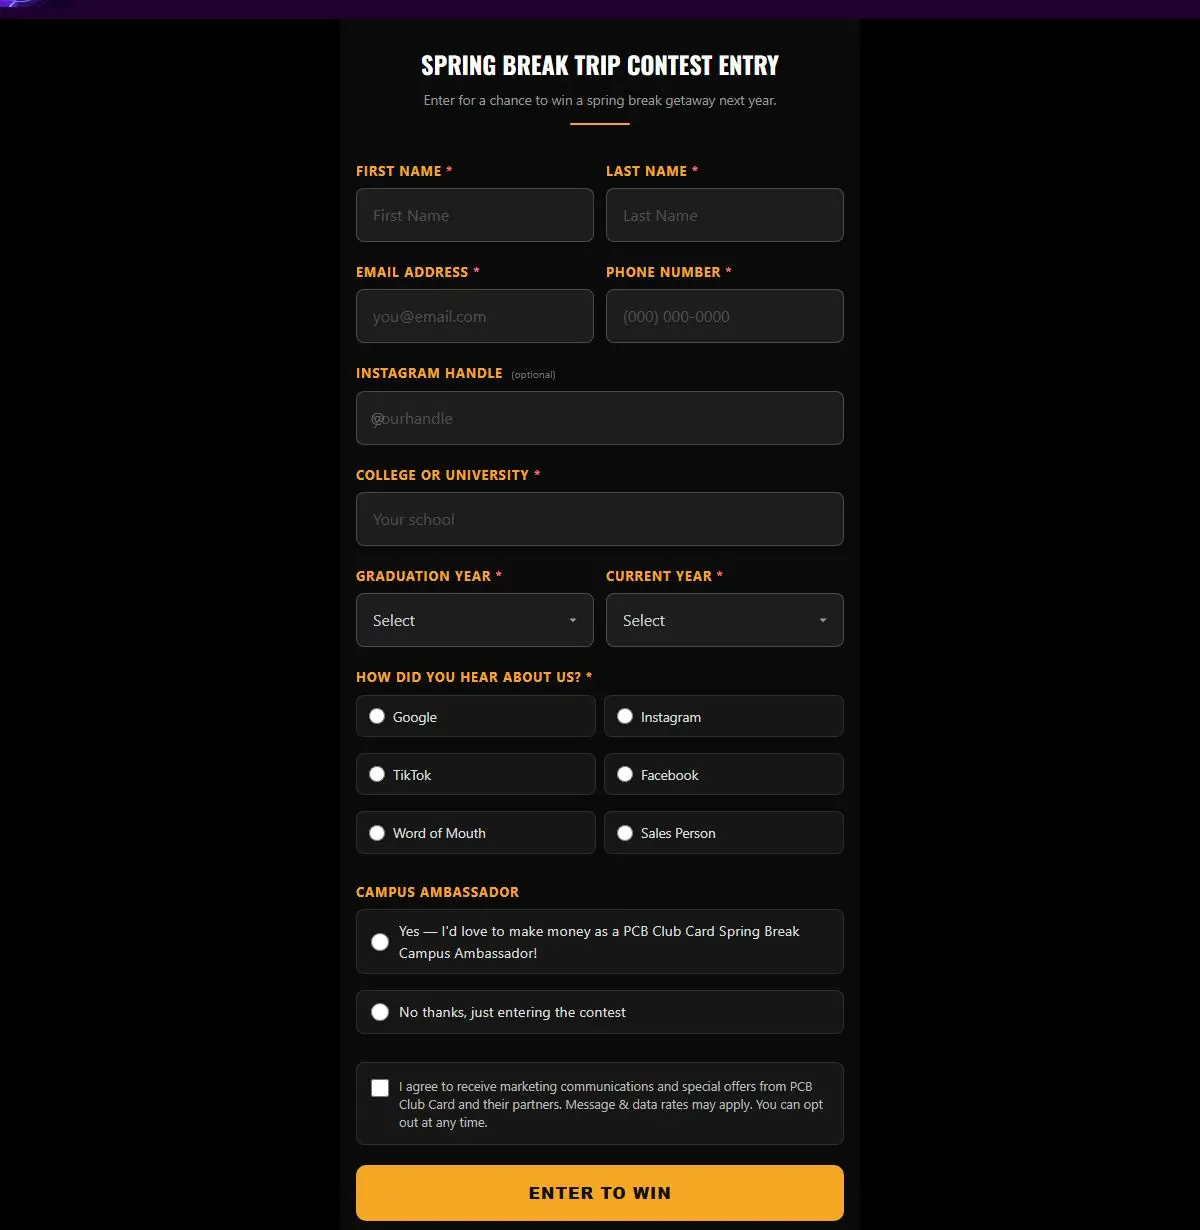Open the Current Year dropdown
Screen dimensions: 1200x1230
(725, 620)
